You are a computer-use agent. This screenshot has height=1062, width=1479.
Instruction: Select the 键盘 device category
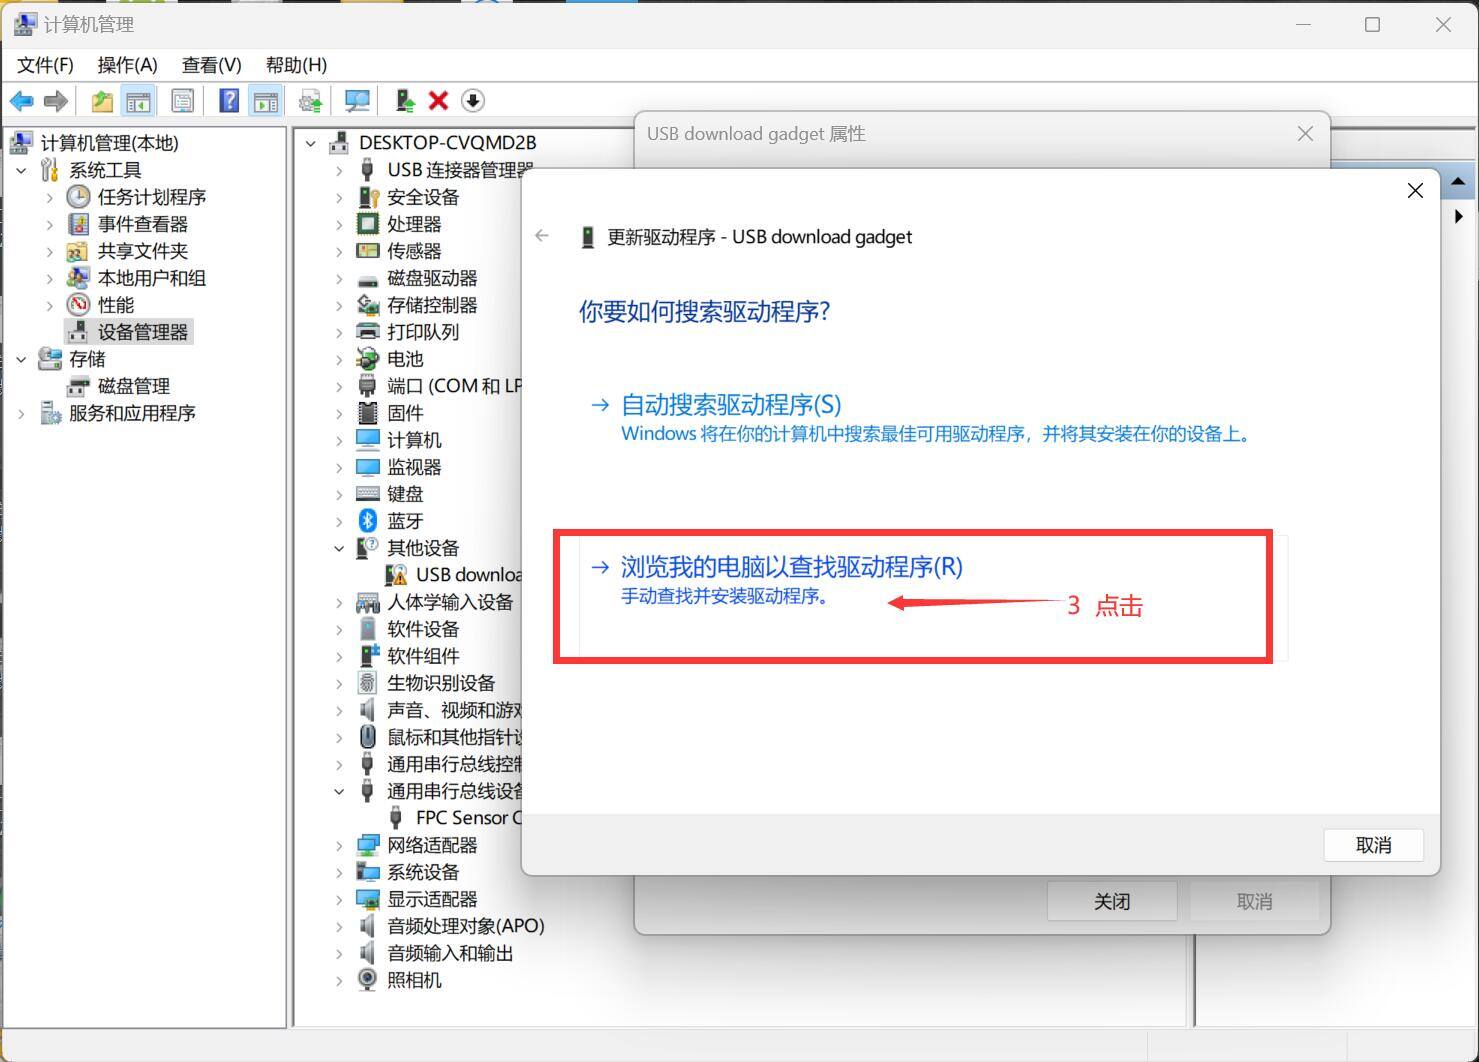click(405, 494)
